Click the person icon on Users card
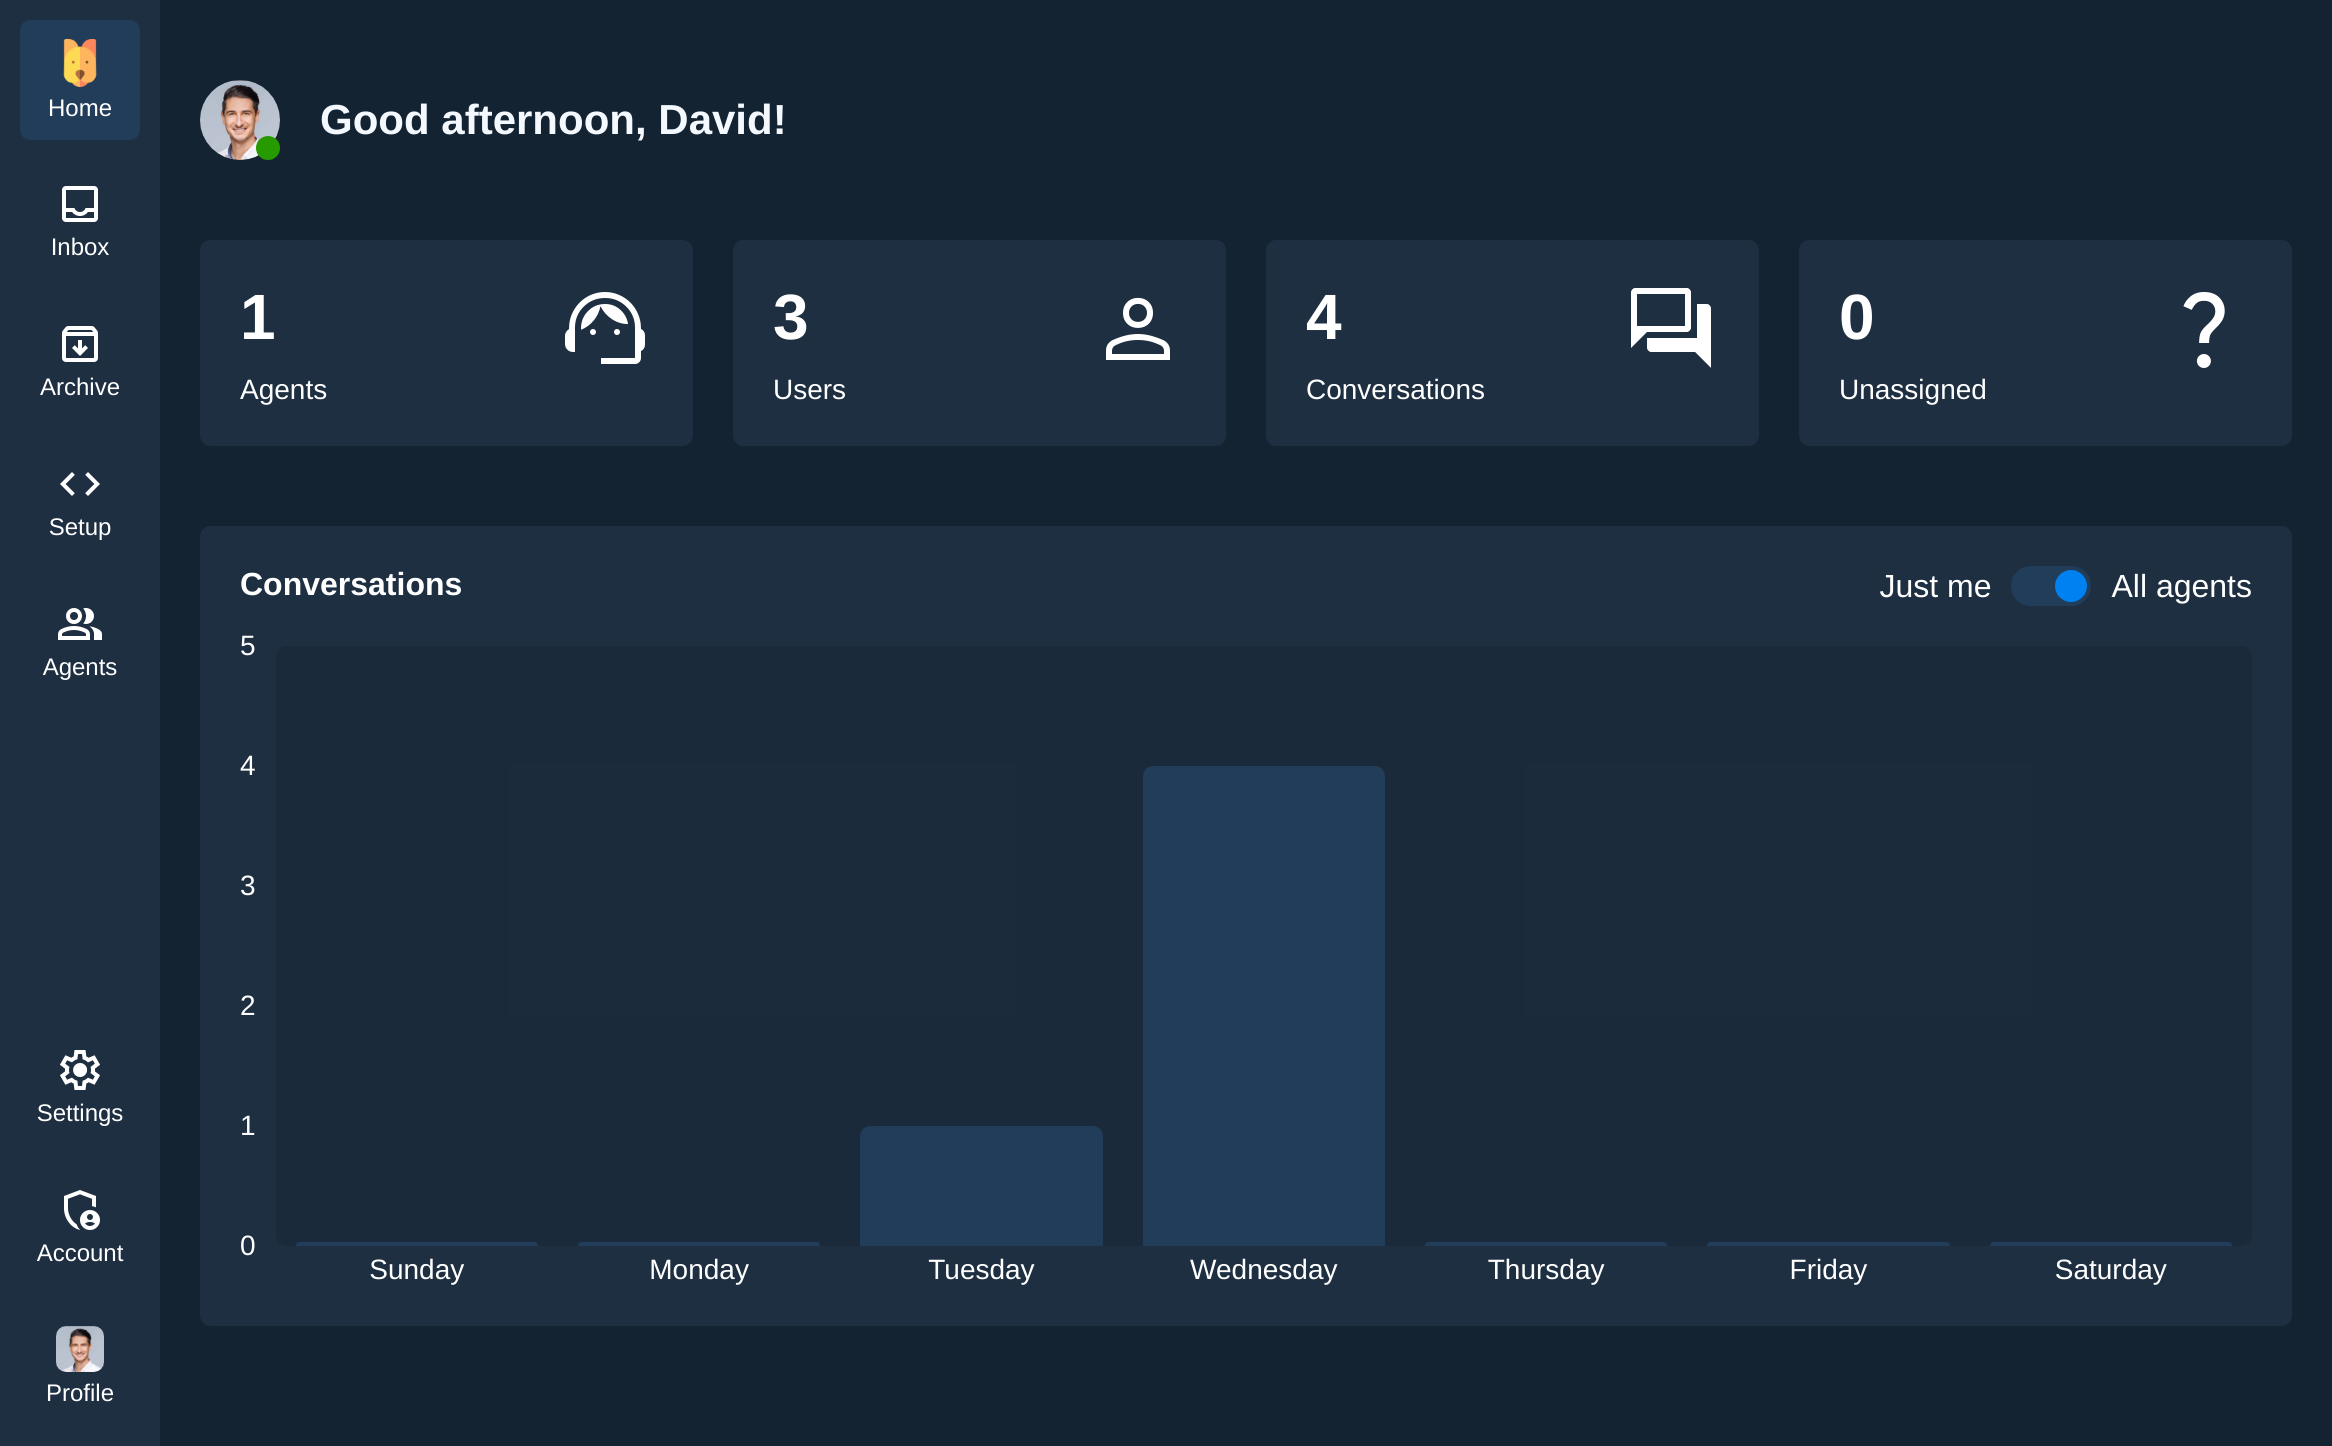The height and width of the screenshot is (1446, 2332). [x=1138, y=328]
